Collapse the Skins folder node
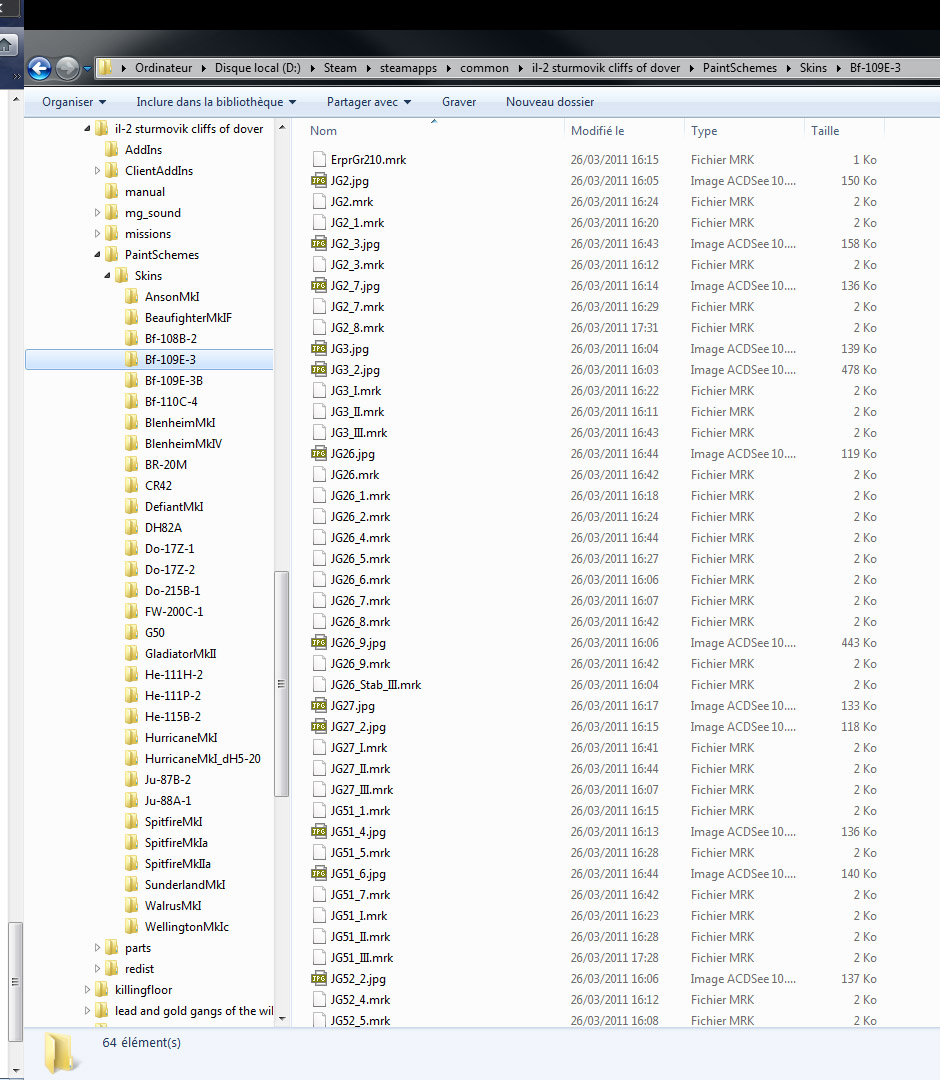 [x=107, y=276]
